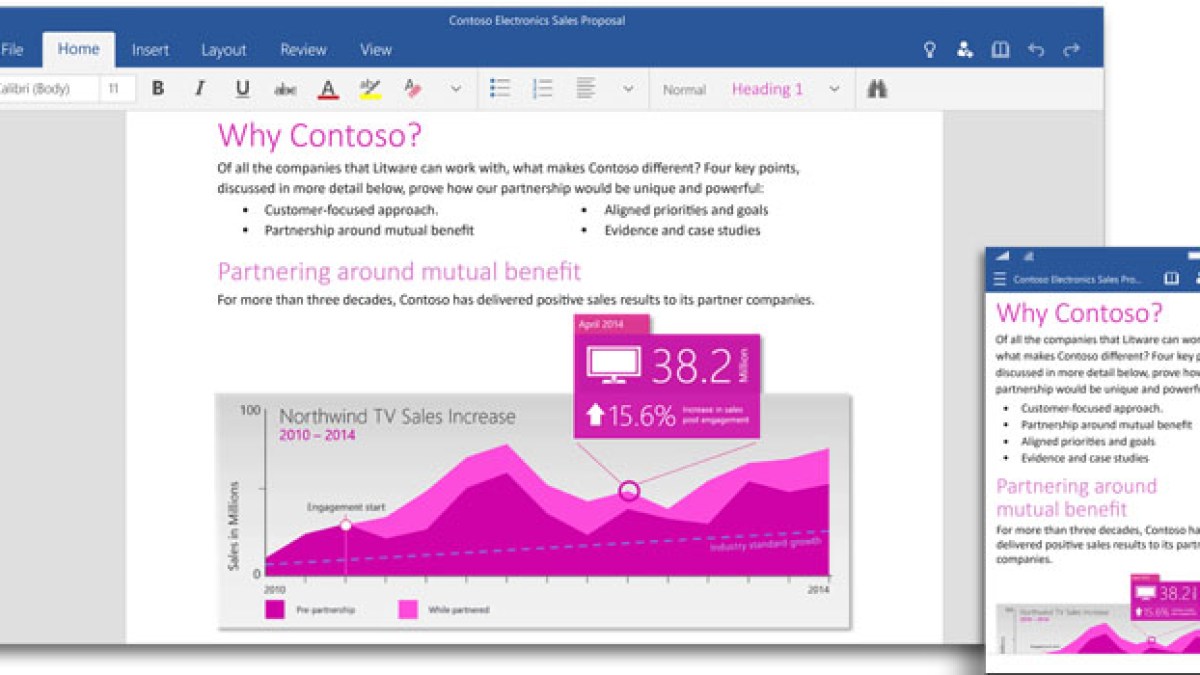
Task: Click phone window title 'Contoso Electronics Sales Pro...'
Action: 1077,280
